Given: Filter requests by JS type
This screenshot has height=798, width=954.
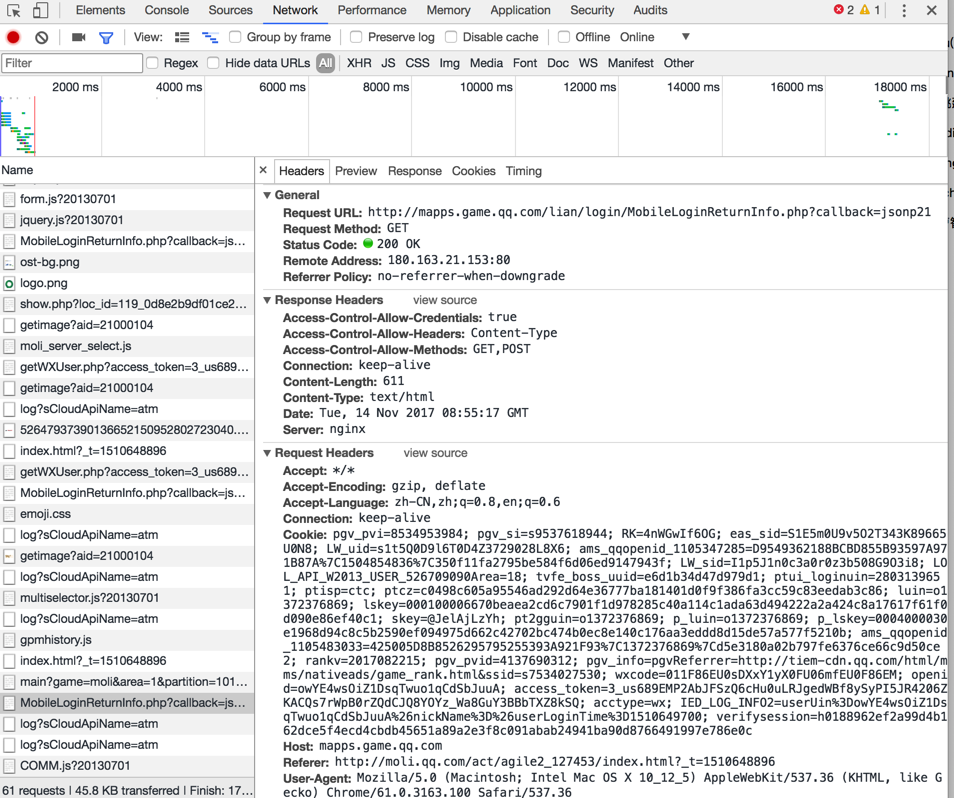Looking at the screenshot, I should (x=388, y=63).
